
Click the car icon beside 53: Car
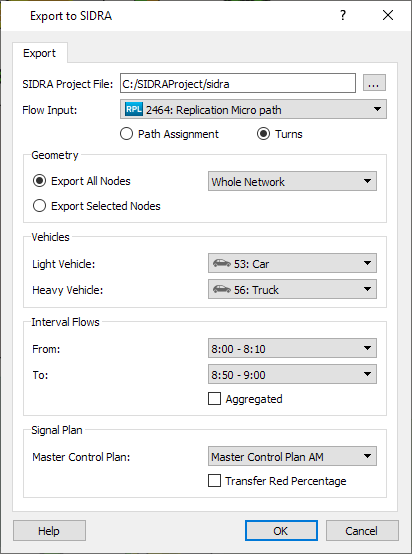222,263
